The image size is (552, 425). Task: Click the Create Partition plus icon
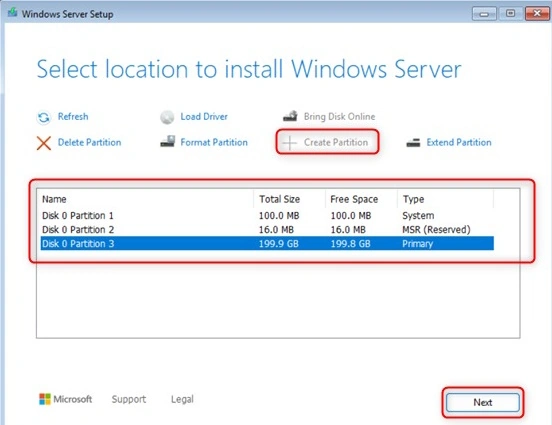[x=290, y=143]
